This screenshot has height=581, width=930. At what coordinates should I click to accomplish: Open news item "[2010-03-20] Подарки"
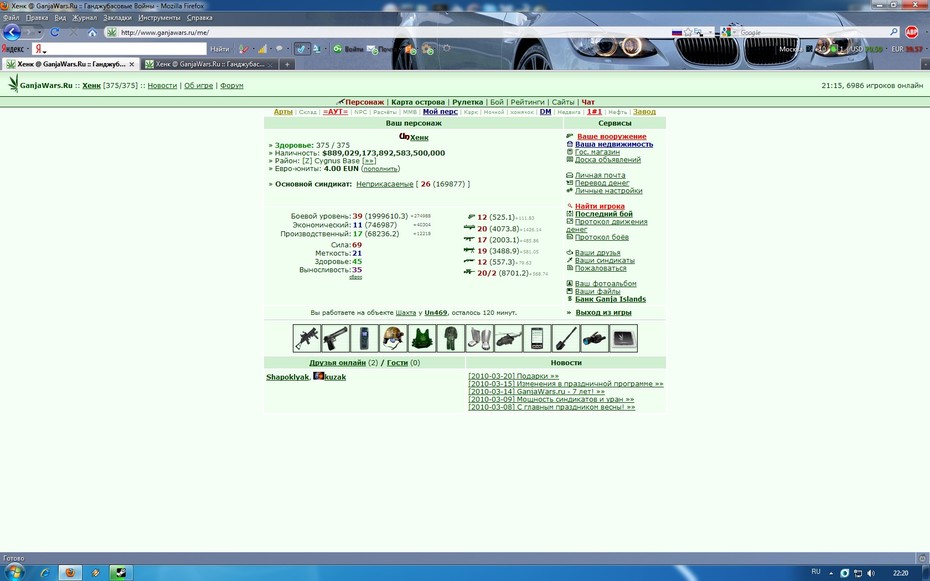click(514, 376)
